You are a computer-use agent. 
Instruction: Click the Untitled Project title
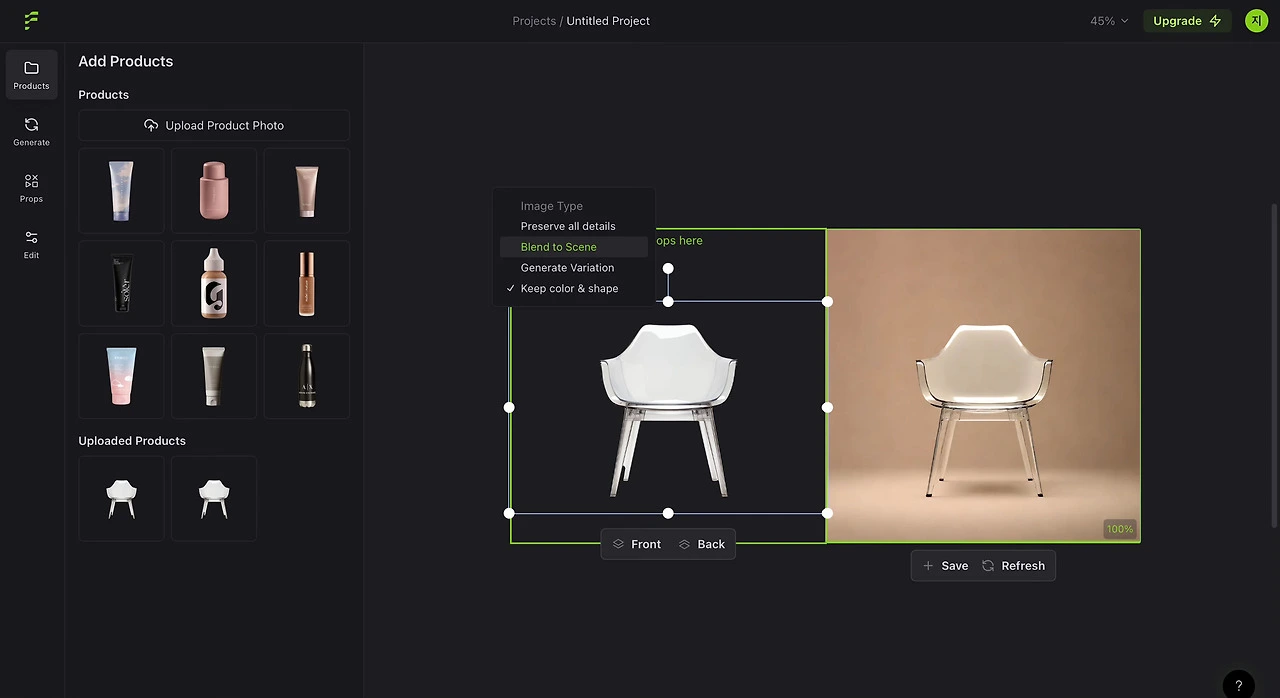click(x=608, y=21)
